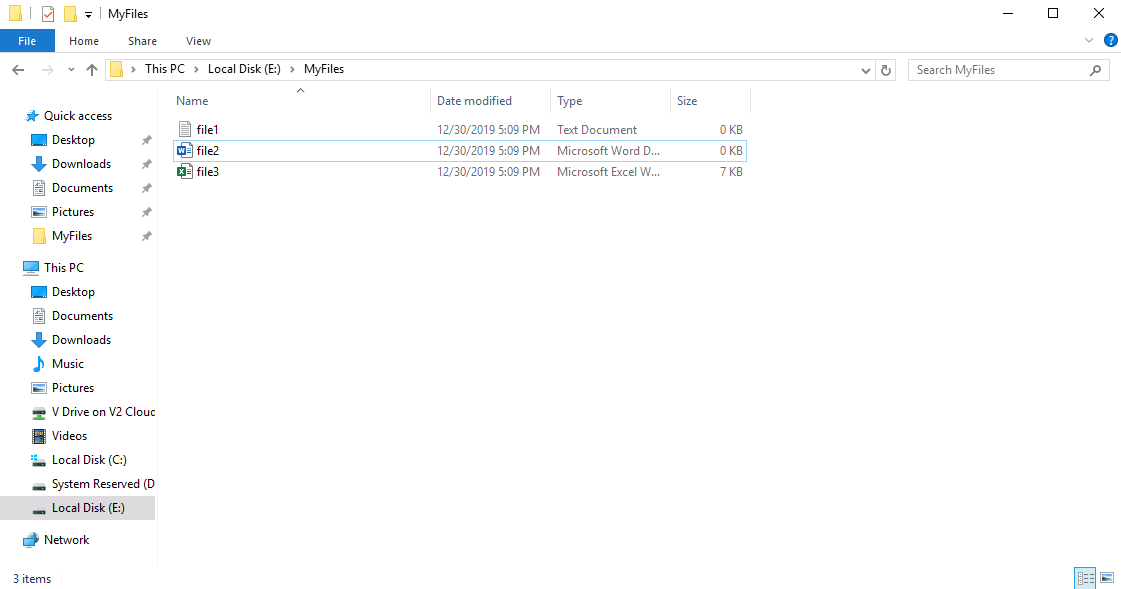This screenshot has width=1121, height=589.
Task: Go up one level with Up arrow
Action: (92, 69)
